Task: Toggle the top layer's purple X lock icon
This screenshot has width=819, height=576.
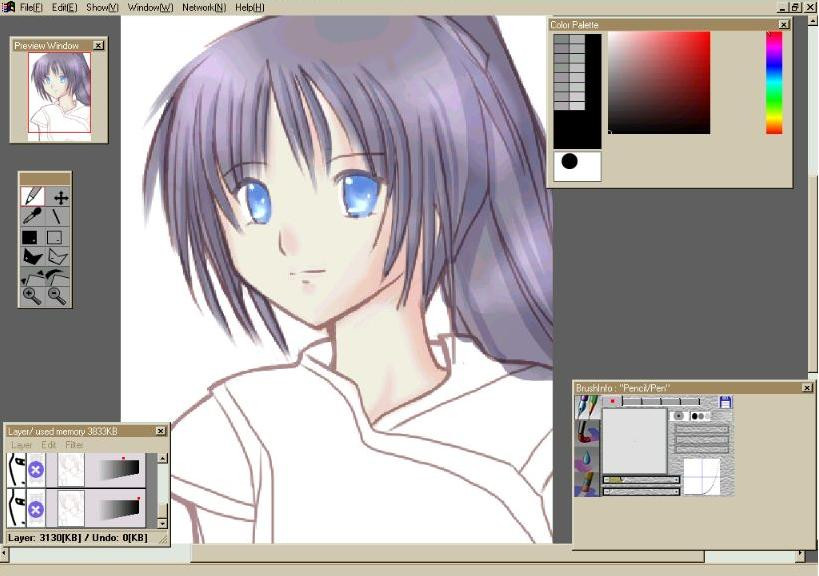Action: tap(36, 469)
